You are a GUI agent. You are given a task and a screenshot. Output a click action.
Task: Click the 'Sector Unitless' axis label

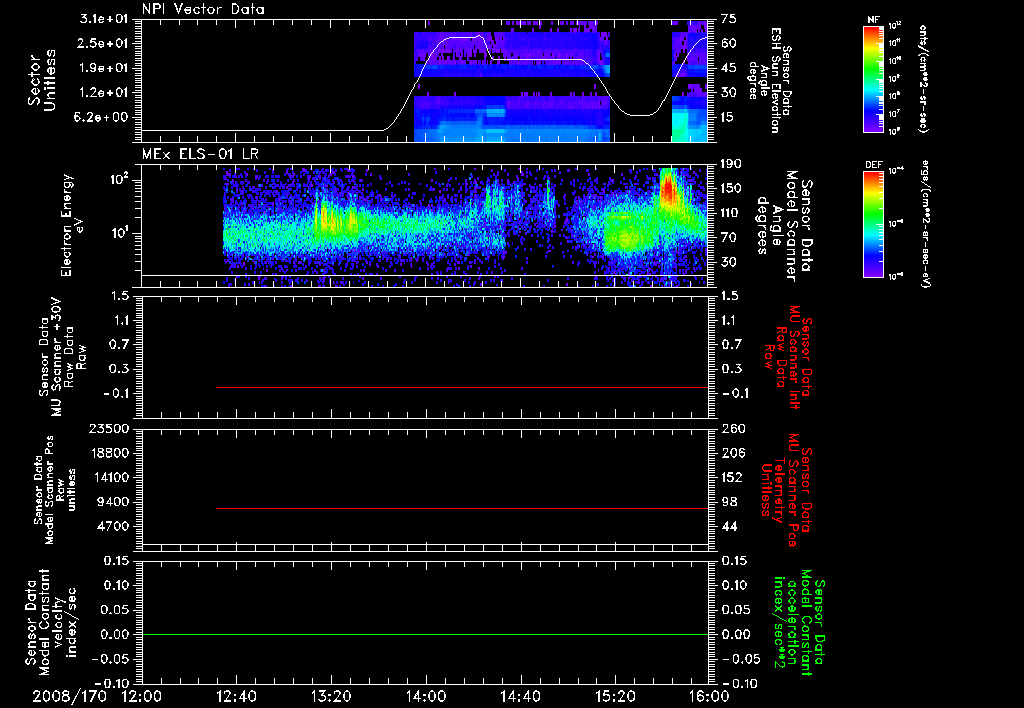click(x=42, y=80)
